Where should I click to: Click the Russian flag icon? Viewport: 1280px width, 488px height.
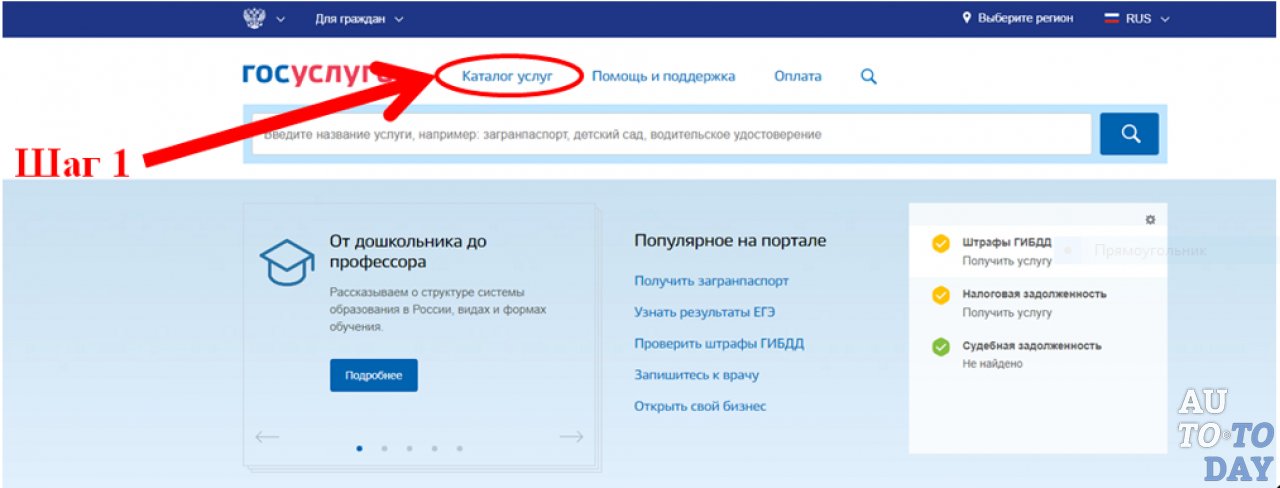point(1111,18)
